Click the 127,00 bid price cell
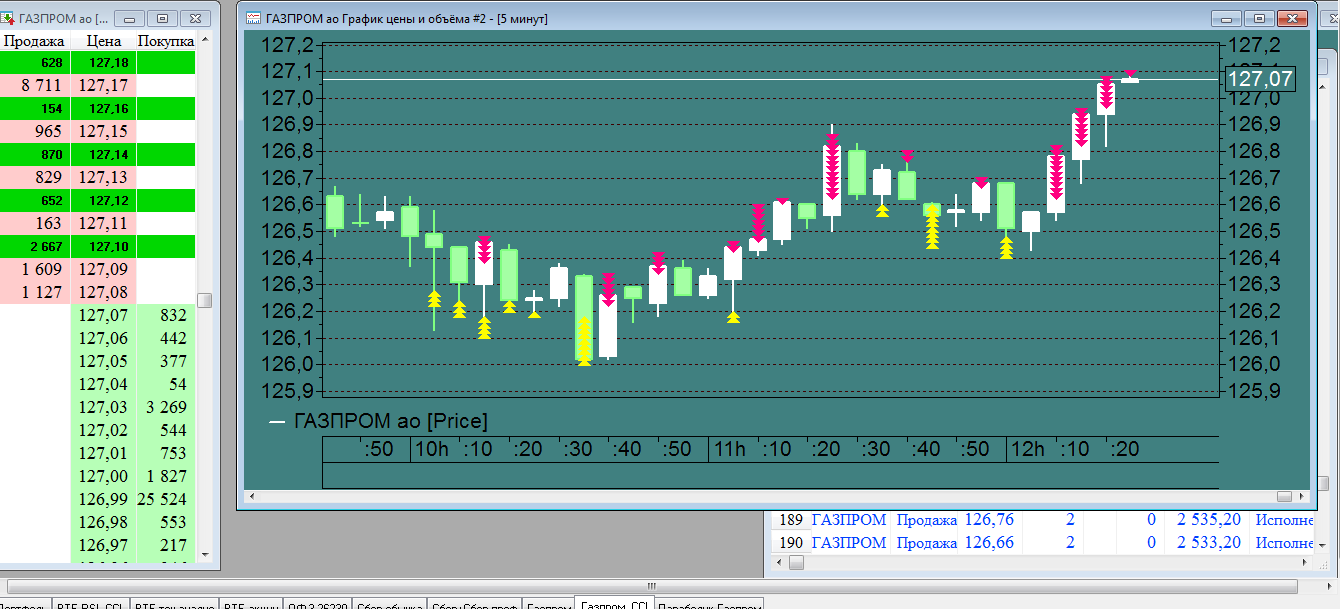 [x=104, y=477]
